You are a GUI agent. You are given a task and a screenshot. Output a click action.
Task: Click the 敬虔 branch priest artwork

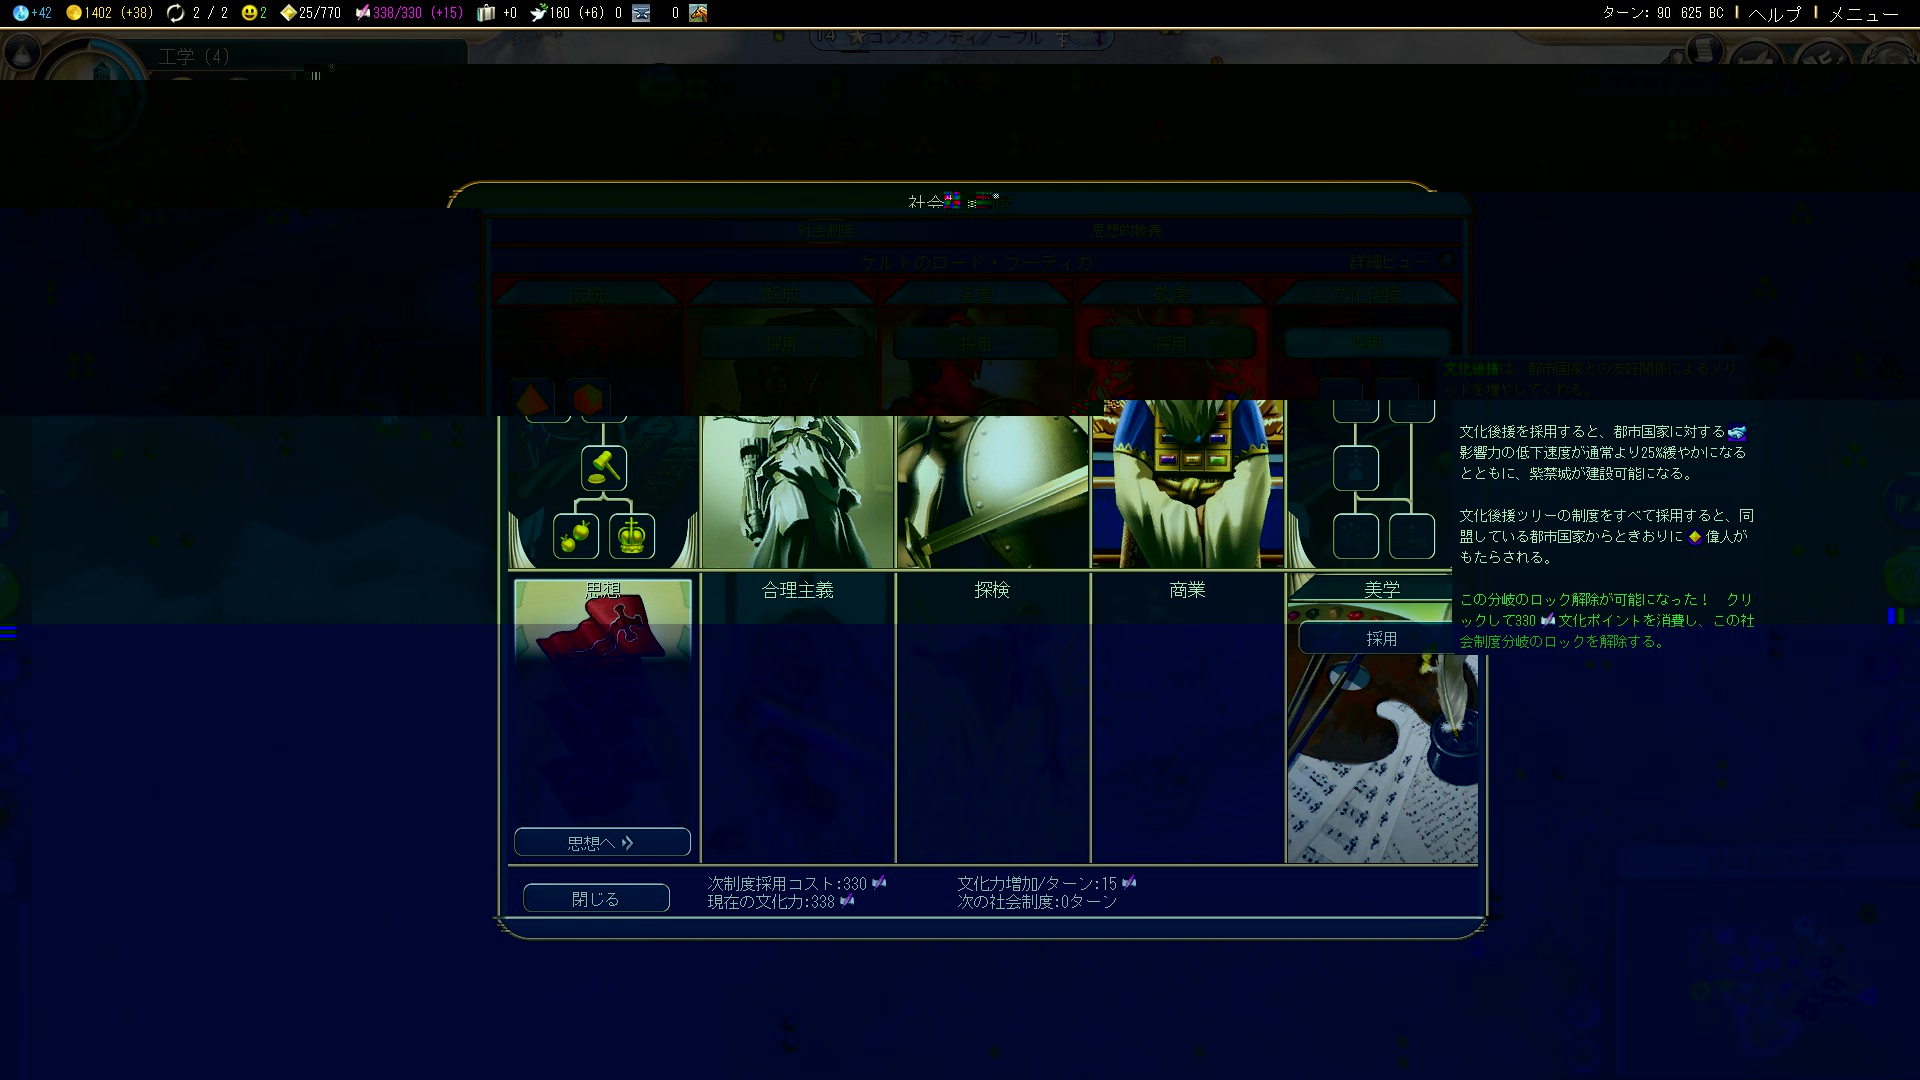coord(1188,485)
